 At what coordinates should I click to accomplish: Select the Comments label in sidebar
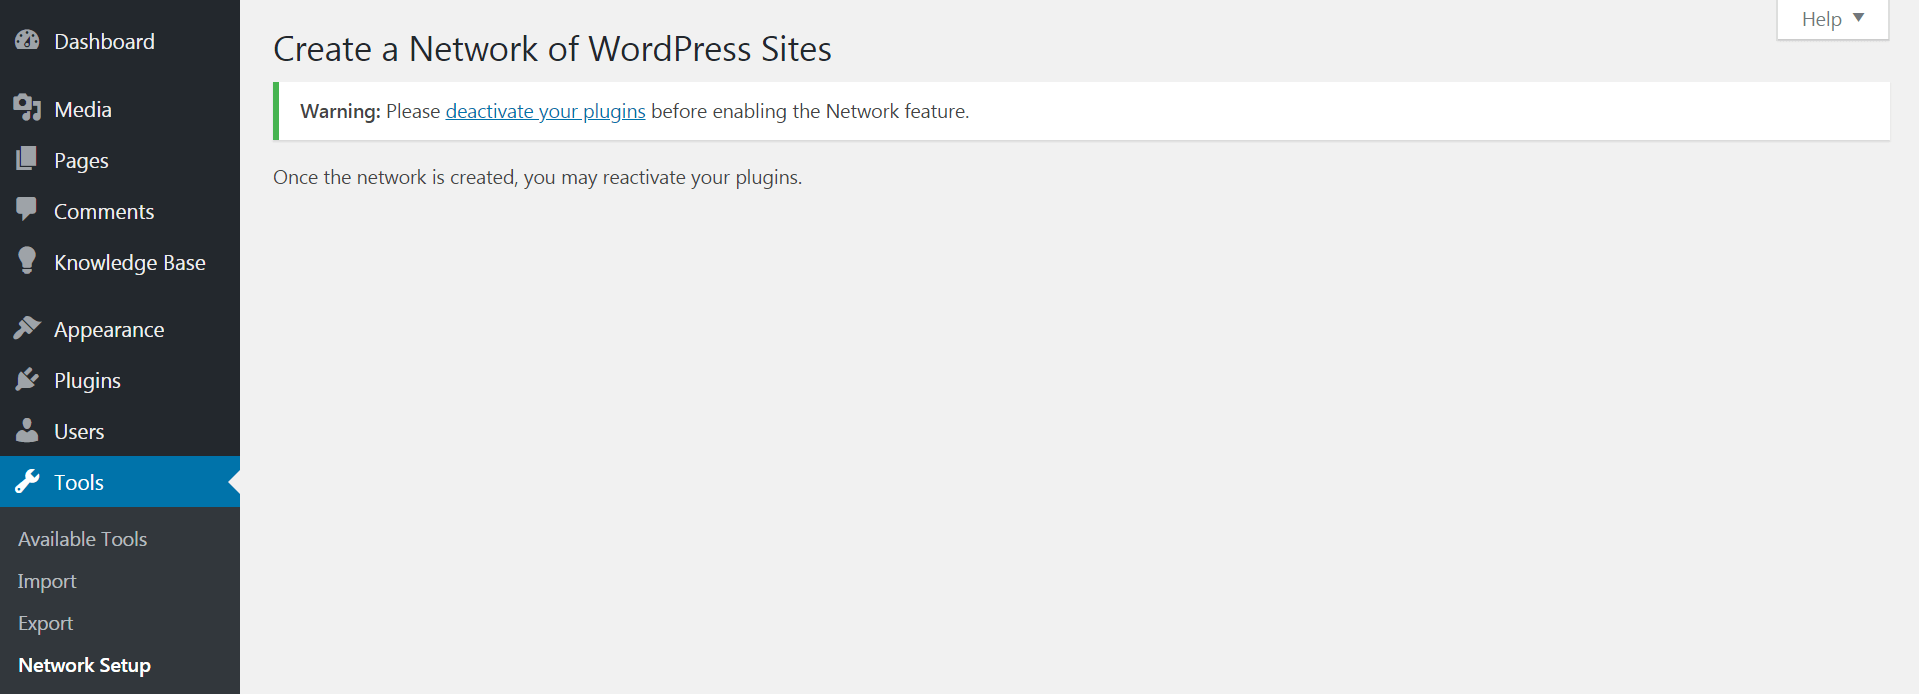pos(104,212)
